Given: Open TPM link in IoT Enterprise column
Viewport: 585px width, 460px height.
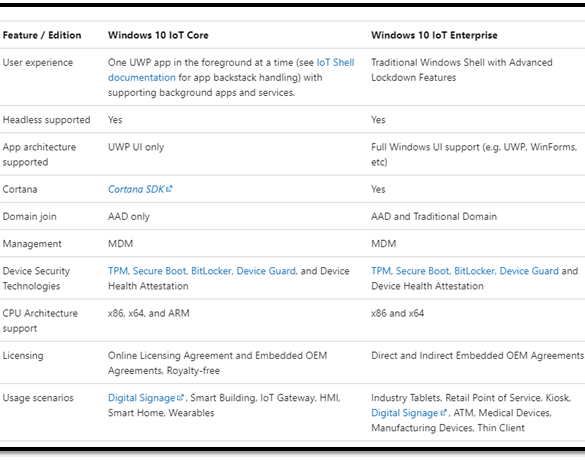Looking at the screenshot, I should tap(381, 271).
